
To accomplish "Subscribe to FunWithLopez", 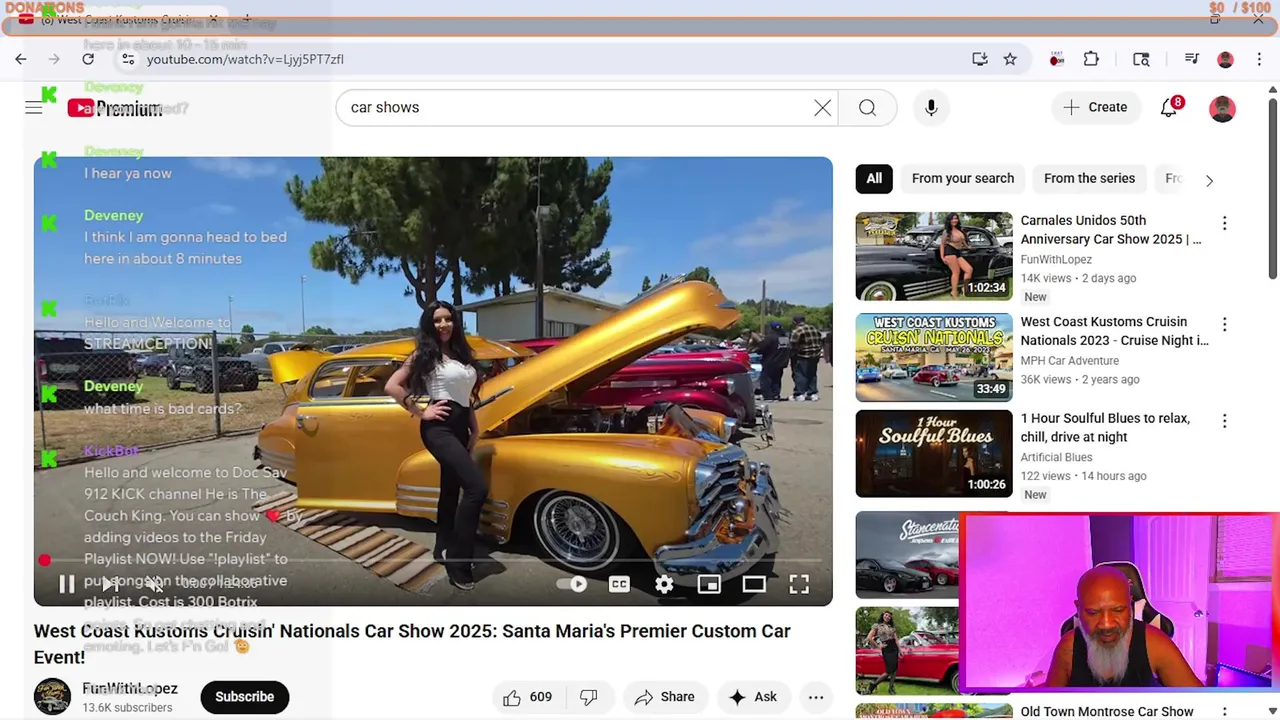I will (x=245, y=697).
